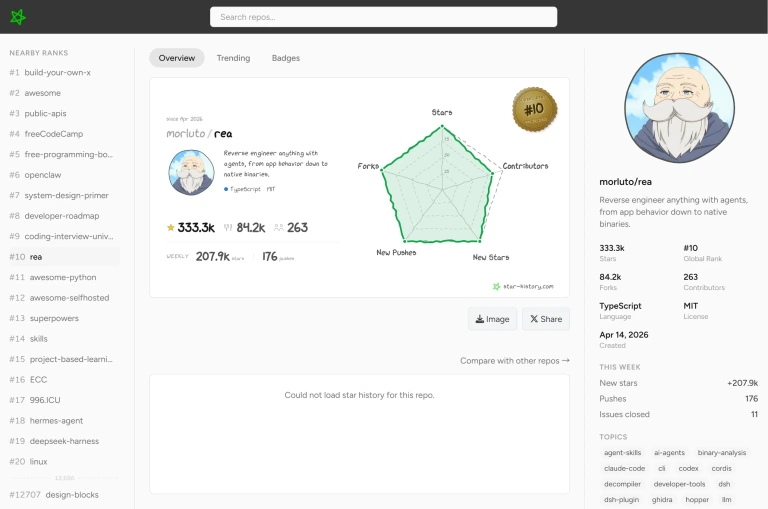The width and height of the screenshot is (768, 509).
Task: Open #8 developer-roadmap repo
Action: point(64,216)
